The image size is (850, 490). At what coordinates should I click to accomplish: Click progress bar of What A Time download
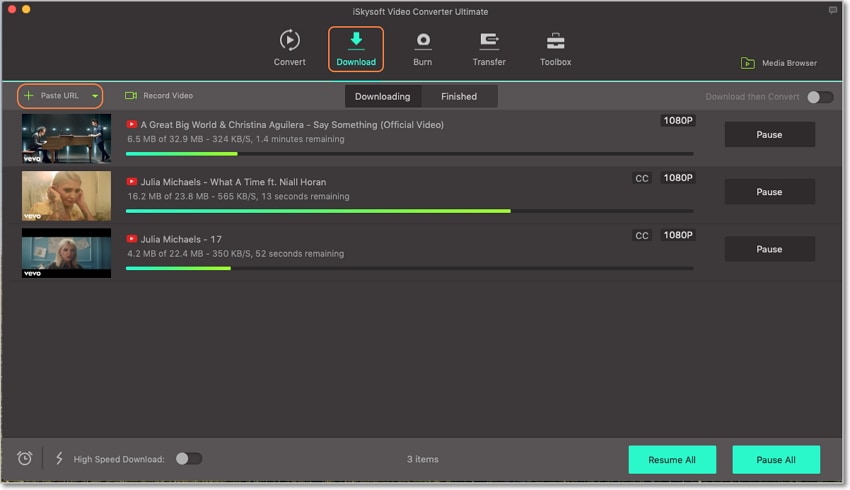(410, 211)
